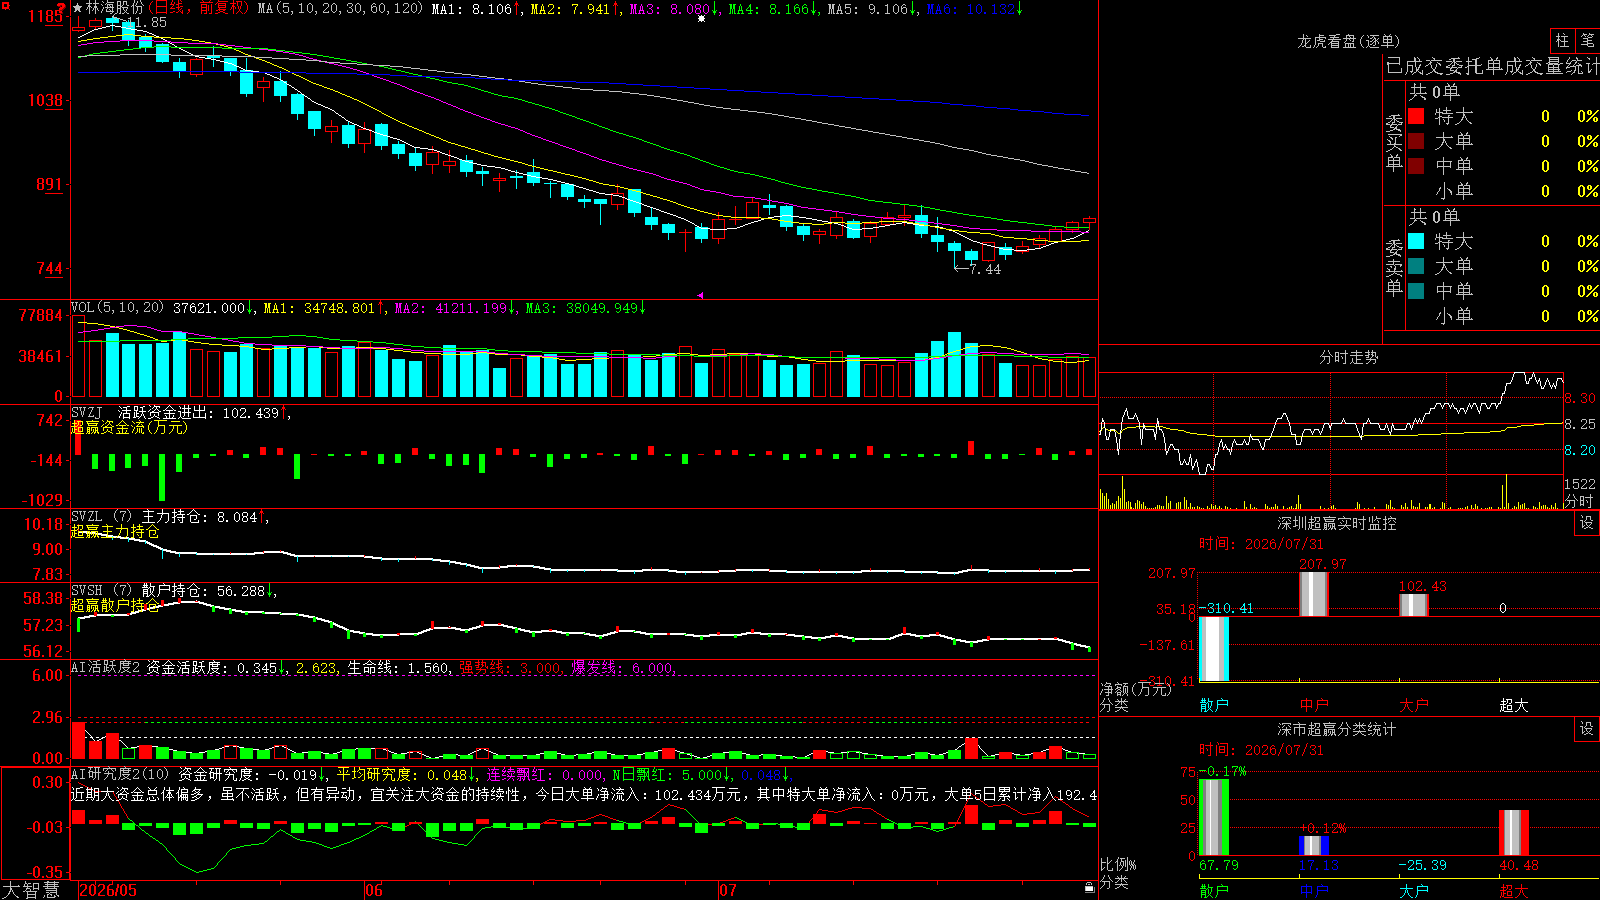The width and height of the screenshot is (1600, 900).
Task: Click the lock icon at chart bottom edge
Action: (1089, 887)
